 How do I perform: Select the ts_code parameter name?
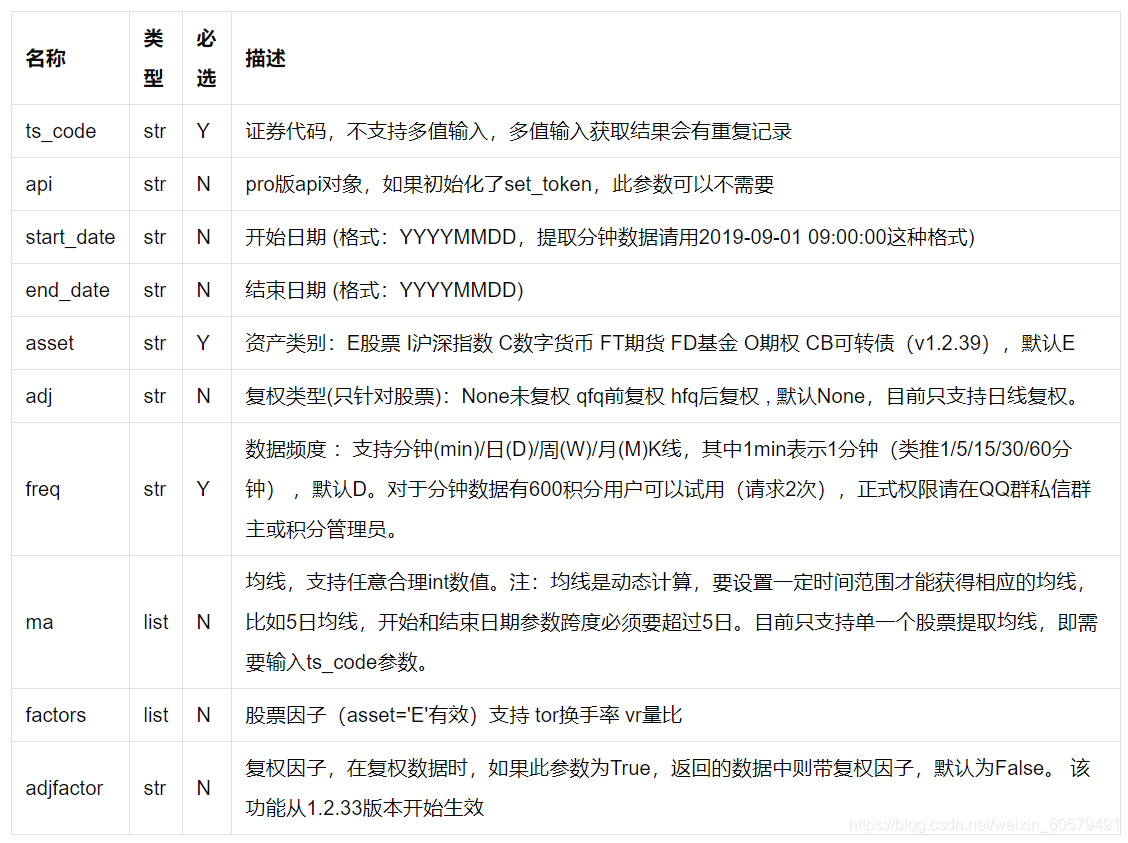click(x=60, y=132)
